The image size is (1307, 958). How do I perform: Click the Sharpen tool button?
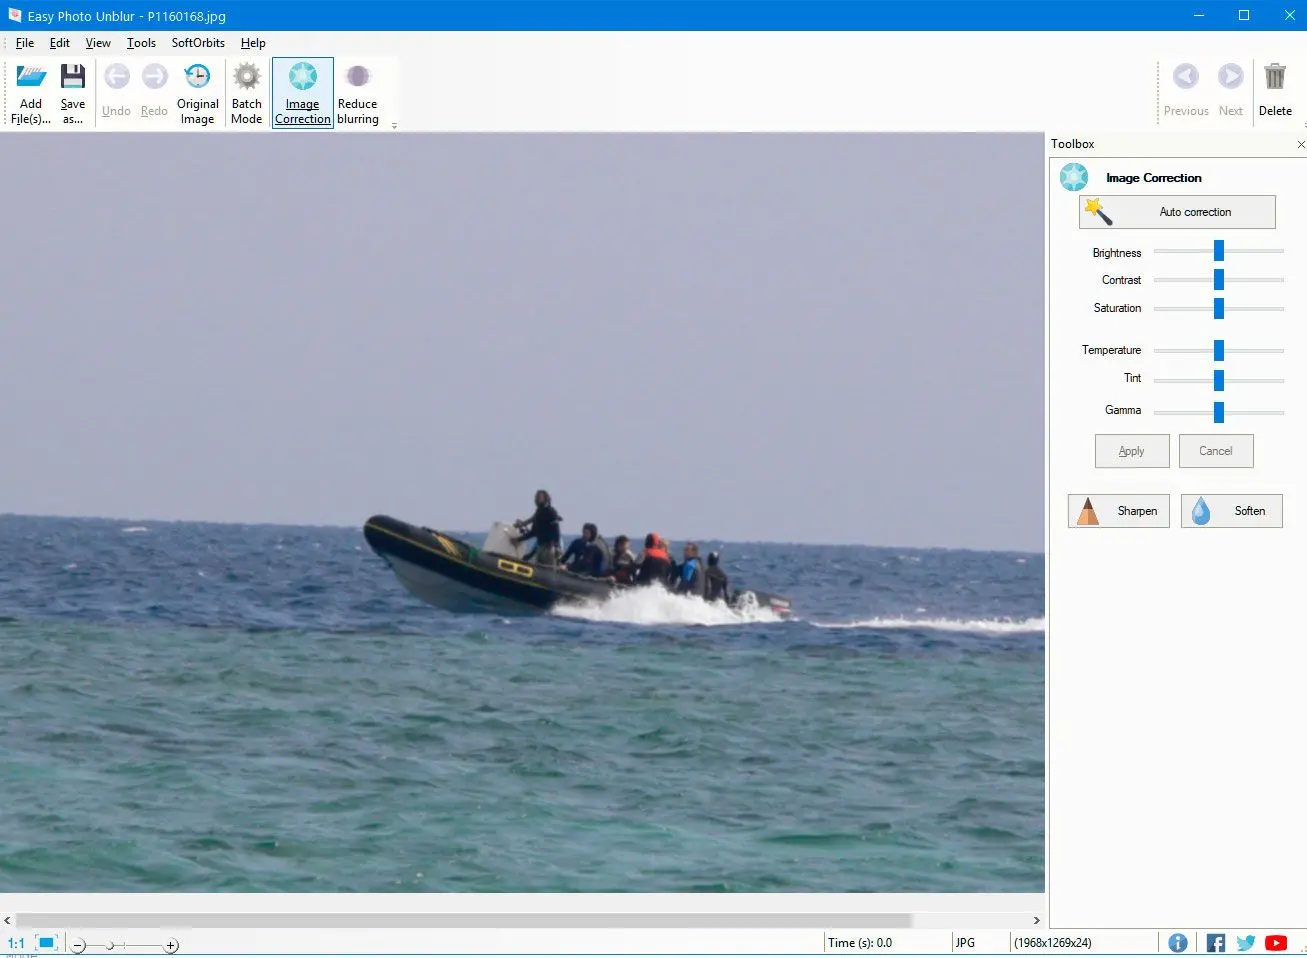(x=1118, y=511)
